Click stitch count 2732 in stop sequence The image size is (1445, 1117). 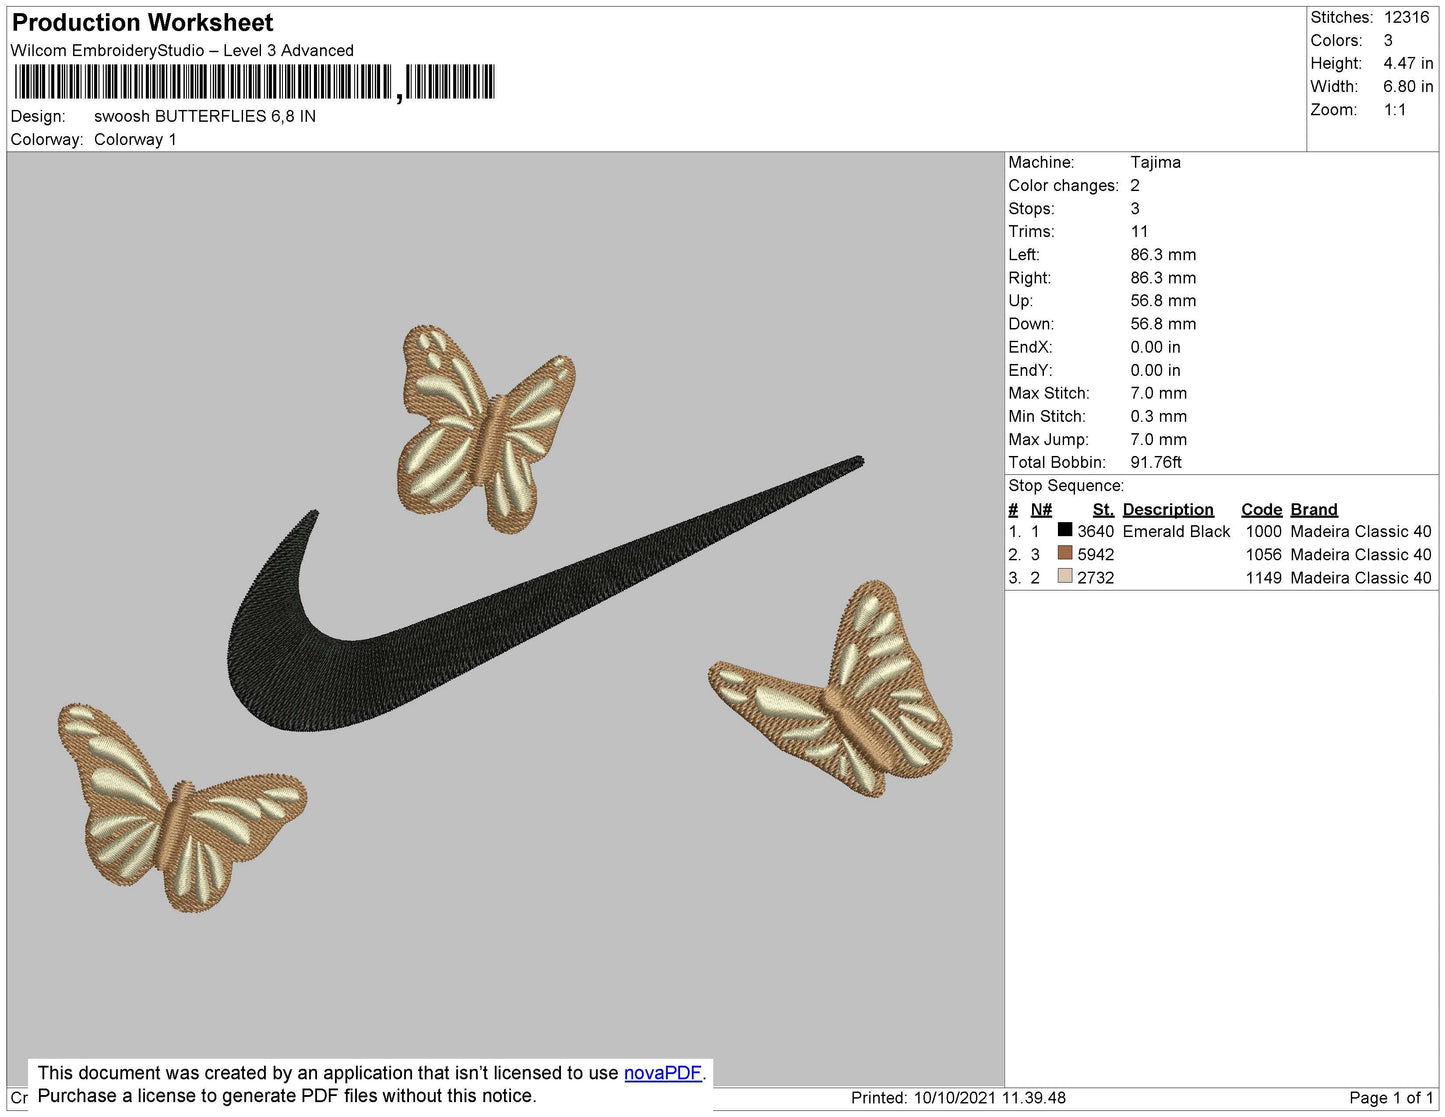(x=1095, y=577)
